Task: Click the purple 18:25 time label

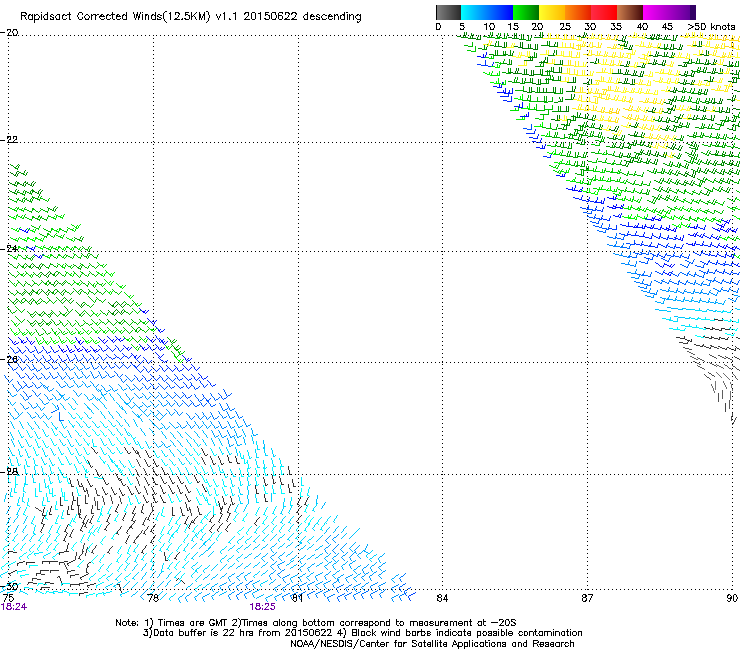Action: coord(262,607)
